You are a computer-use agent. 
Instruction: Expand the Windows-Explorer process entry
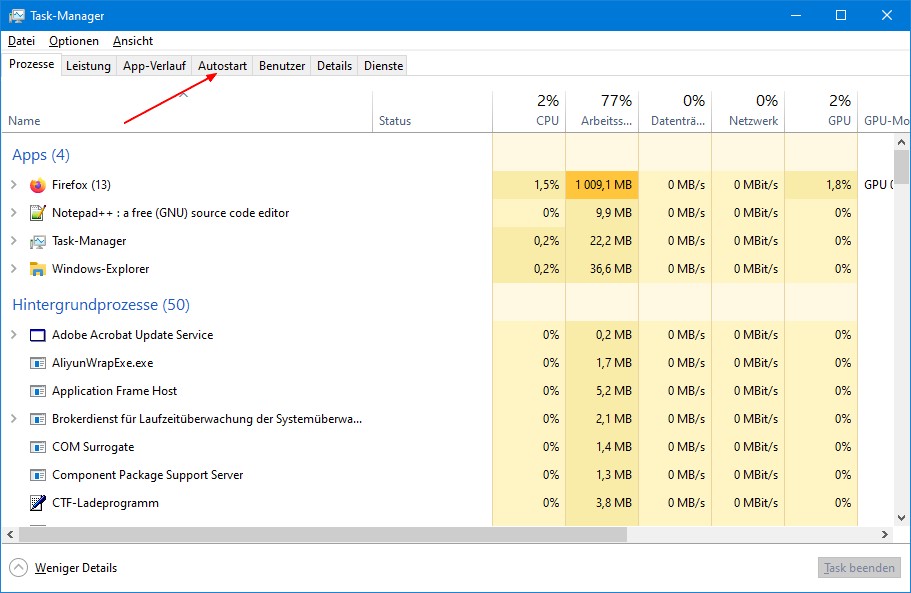(14, 268)
